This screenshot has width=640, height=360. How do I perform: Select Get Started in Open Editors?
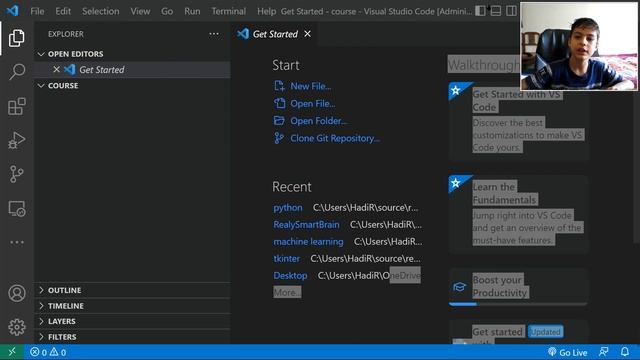pyautogui.click(x=132, y=70)
